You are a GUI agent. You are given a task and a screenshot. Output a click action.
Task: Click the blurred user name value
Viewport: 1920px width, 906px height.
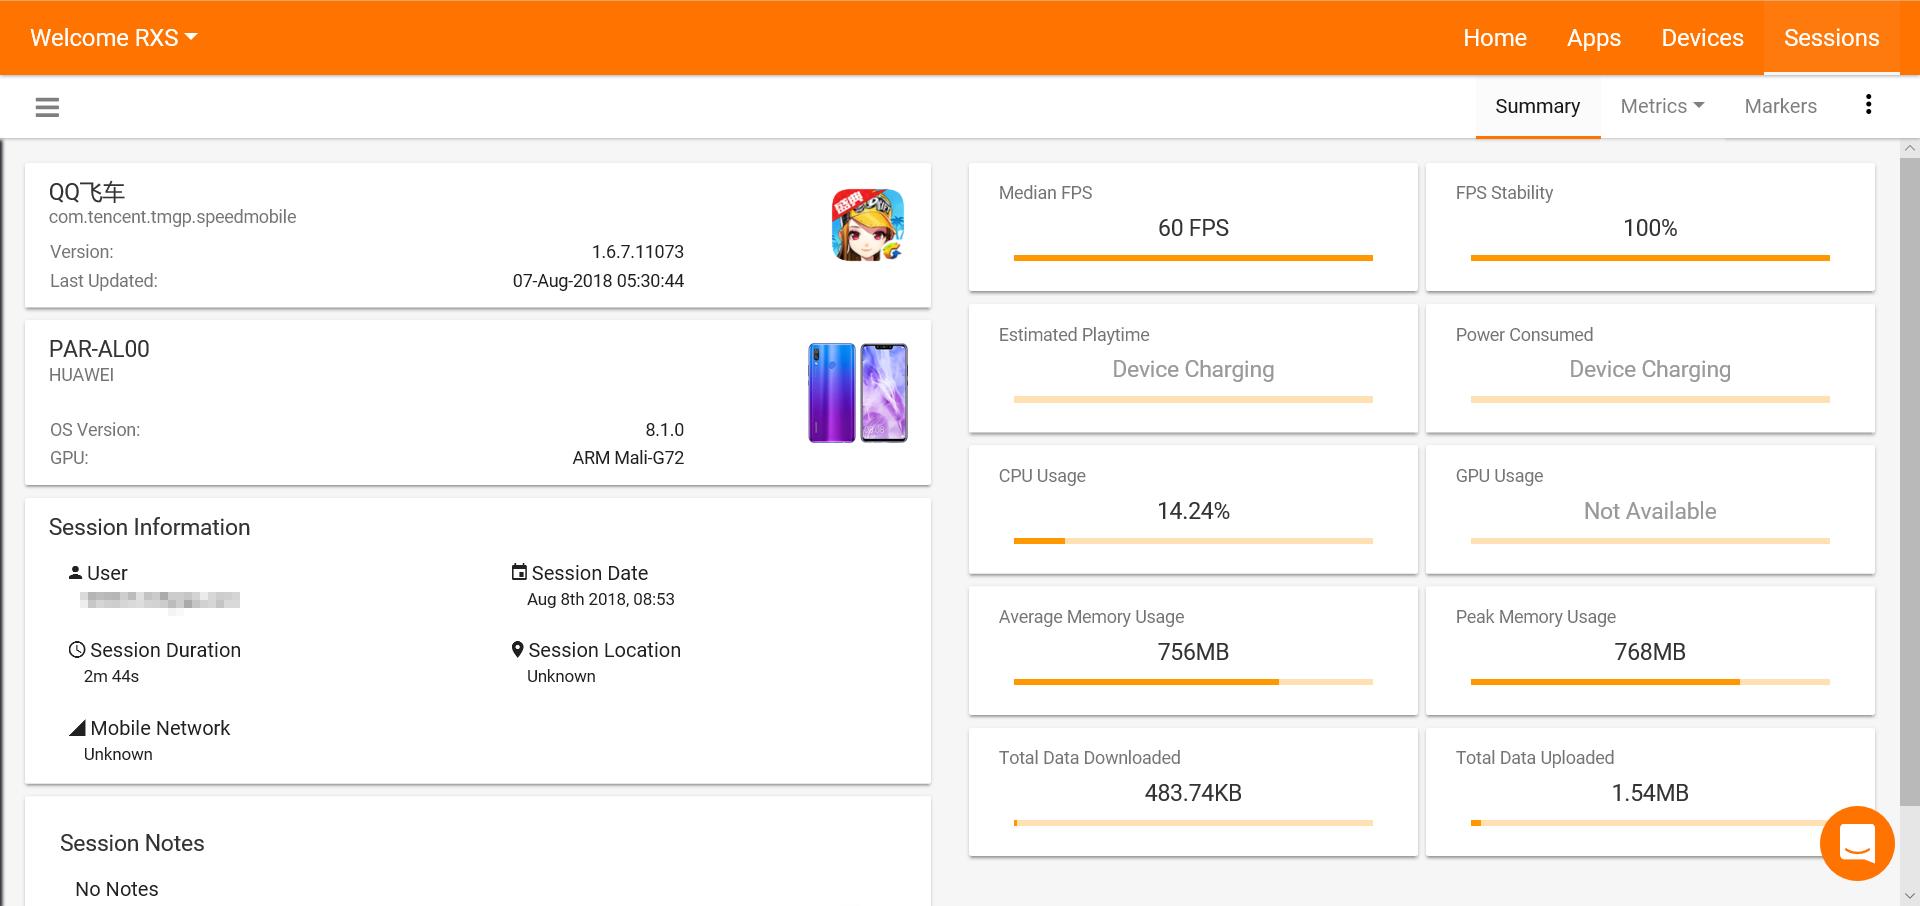tap(160, 600)
